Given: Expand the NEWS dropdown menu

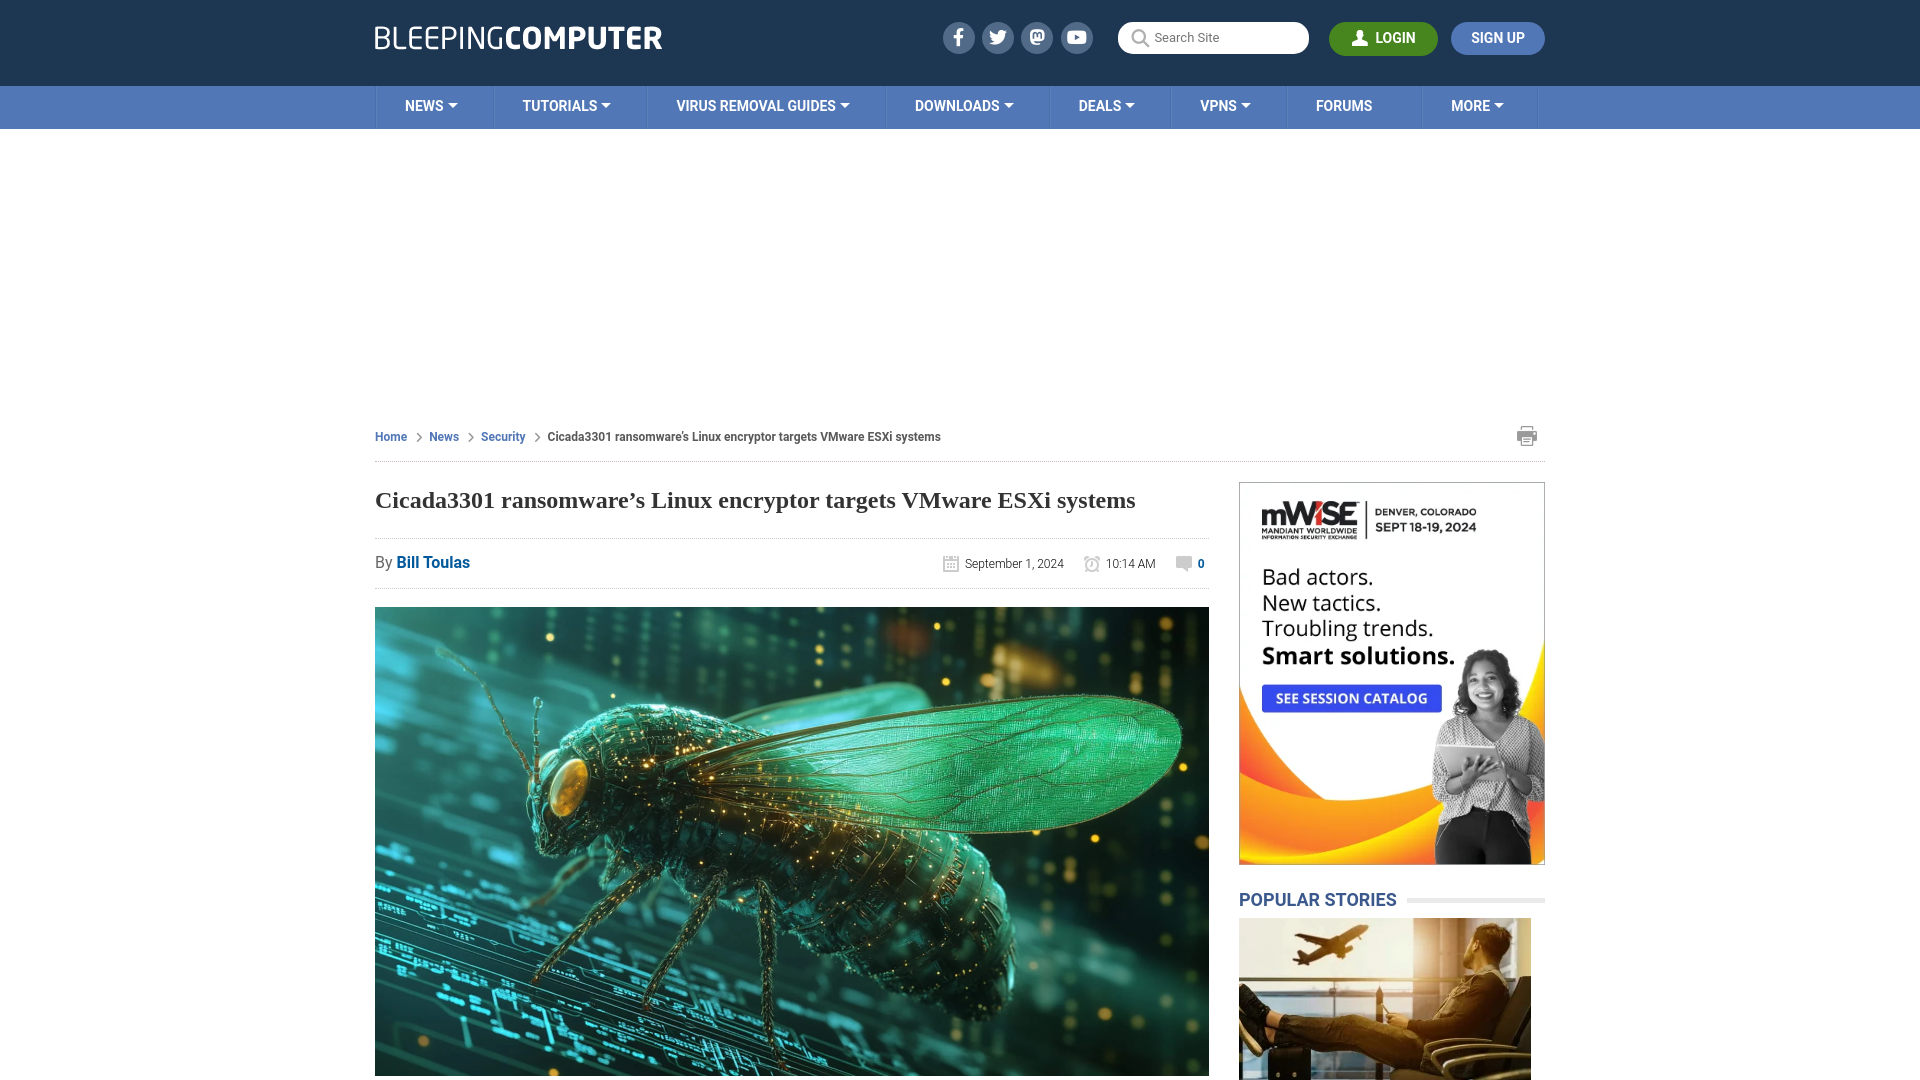Looking at the screenshot, I should pyautogui.click(x=433, y=107).
